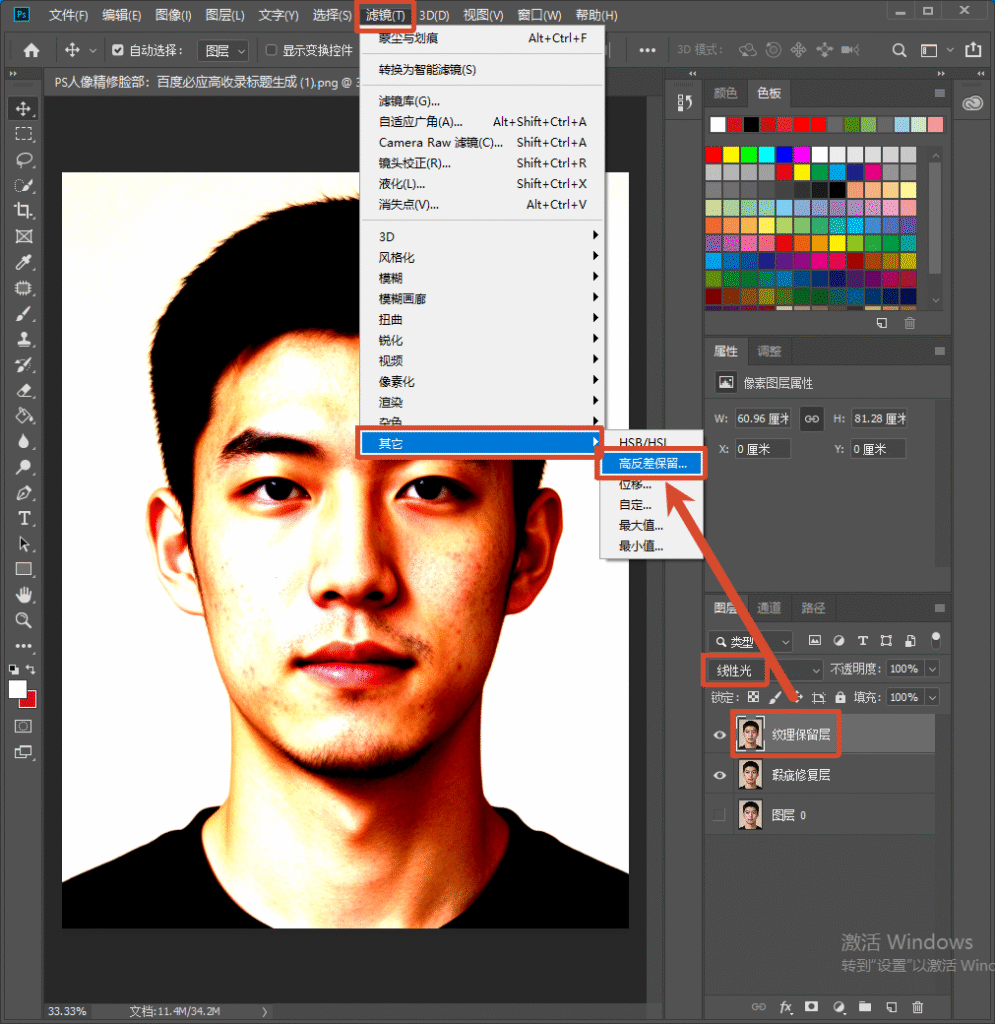Select the Move tool in the toolbar
The width and height of the screenshot is (995, 1024).
click(24, 108)
